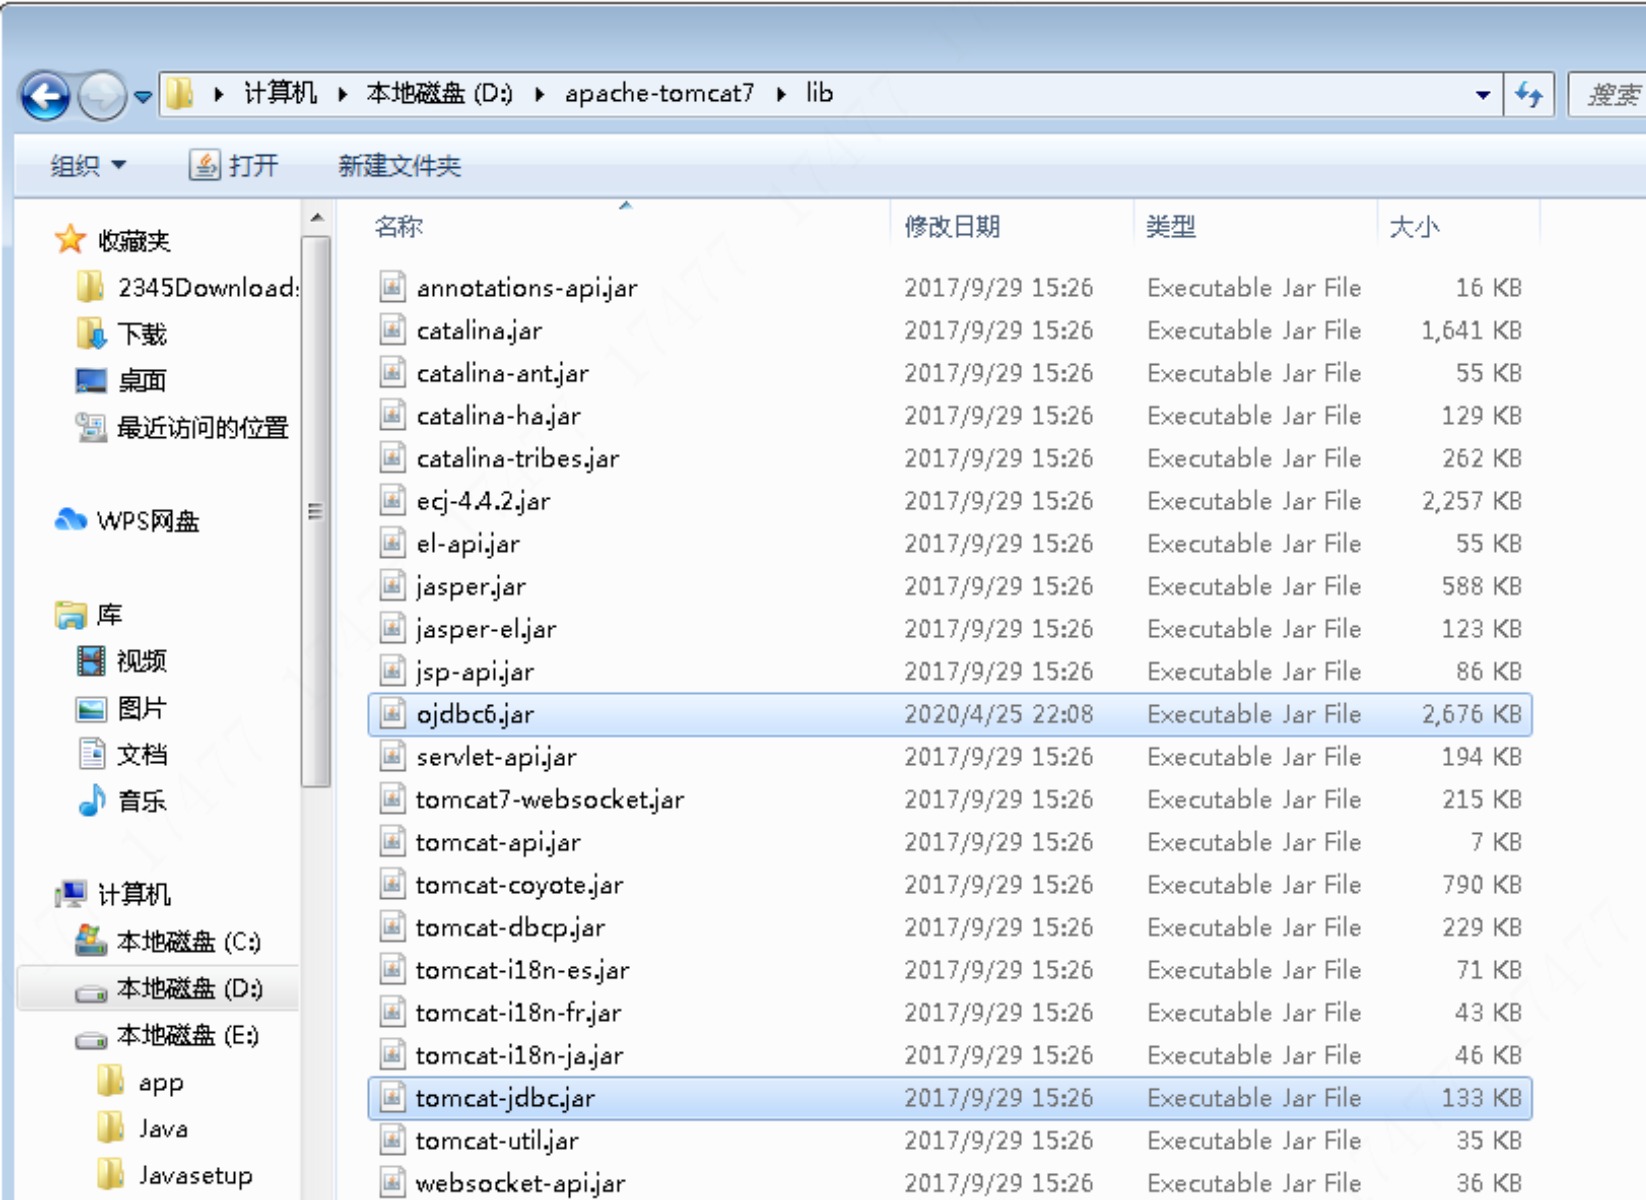Viewport: 1646px width, 1200px height.
Task: Sort by the 类型 column header
Action: [x=1170, y=227]
